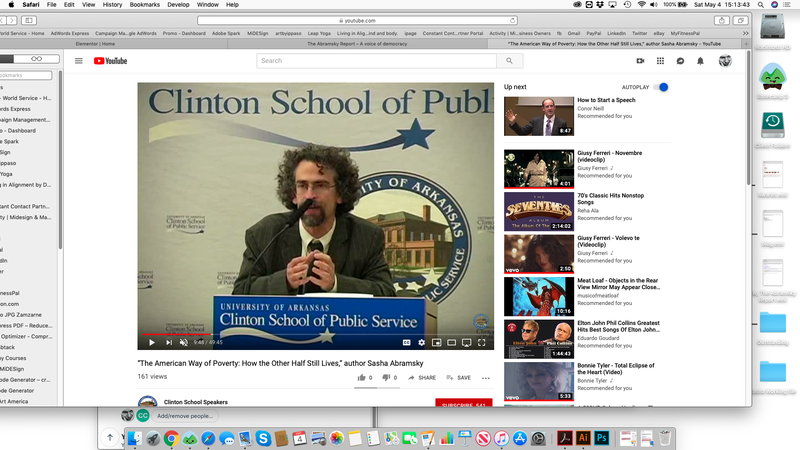
Task: Enter full screen on the video
Action: pyautogui.click(x=481, y=342)
